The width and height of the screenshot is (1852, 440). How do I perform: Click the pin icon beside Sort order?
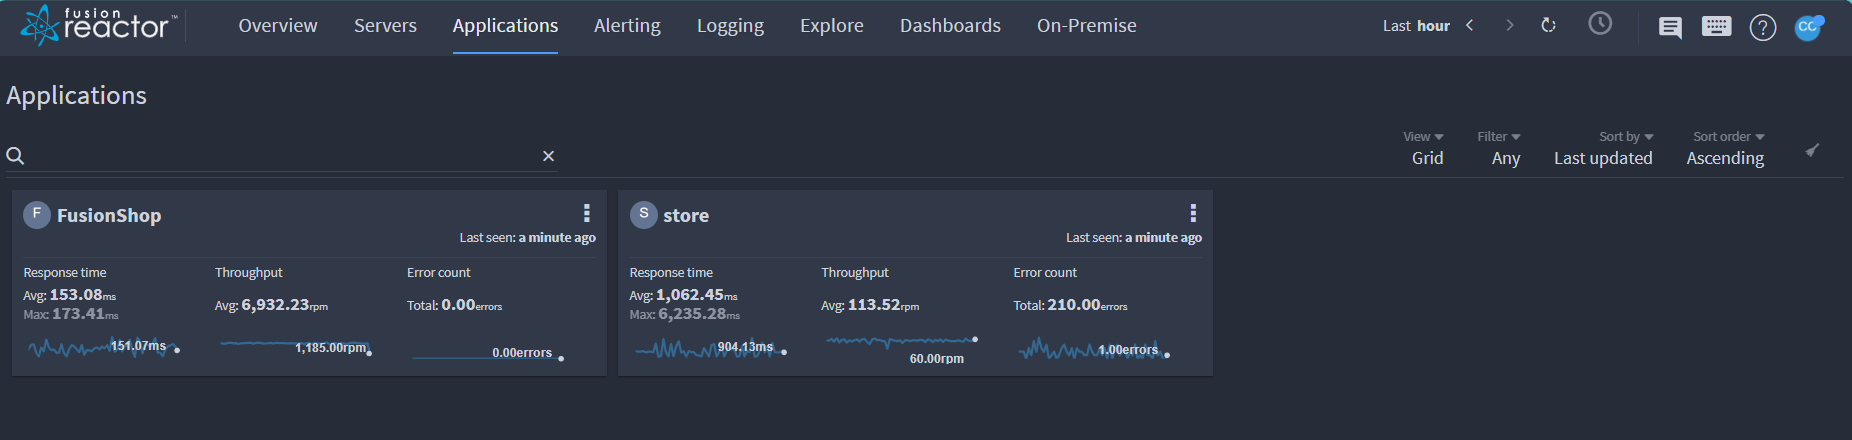pos(1812,150)
